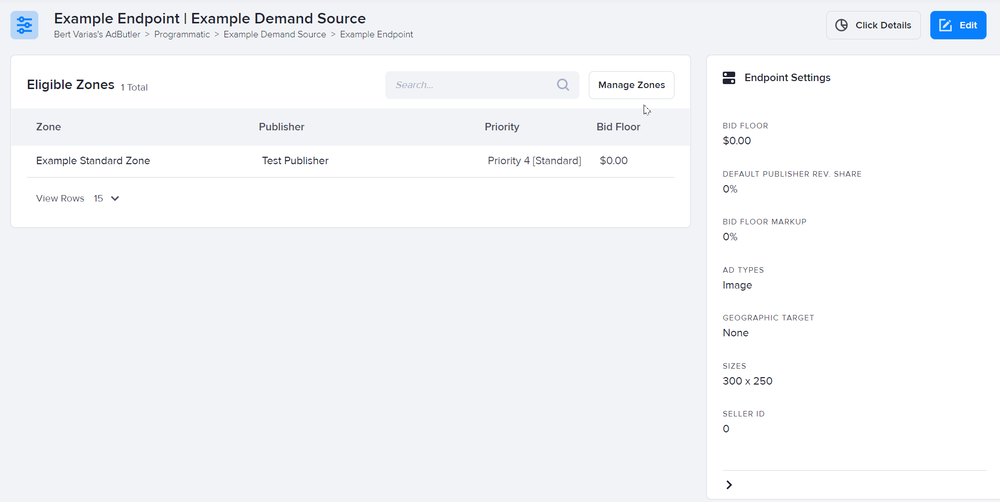This screenshot has width=1000, height=502.
Task: Select Example Endpoint breadcrumb
Action: click(x=376, y=34)
